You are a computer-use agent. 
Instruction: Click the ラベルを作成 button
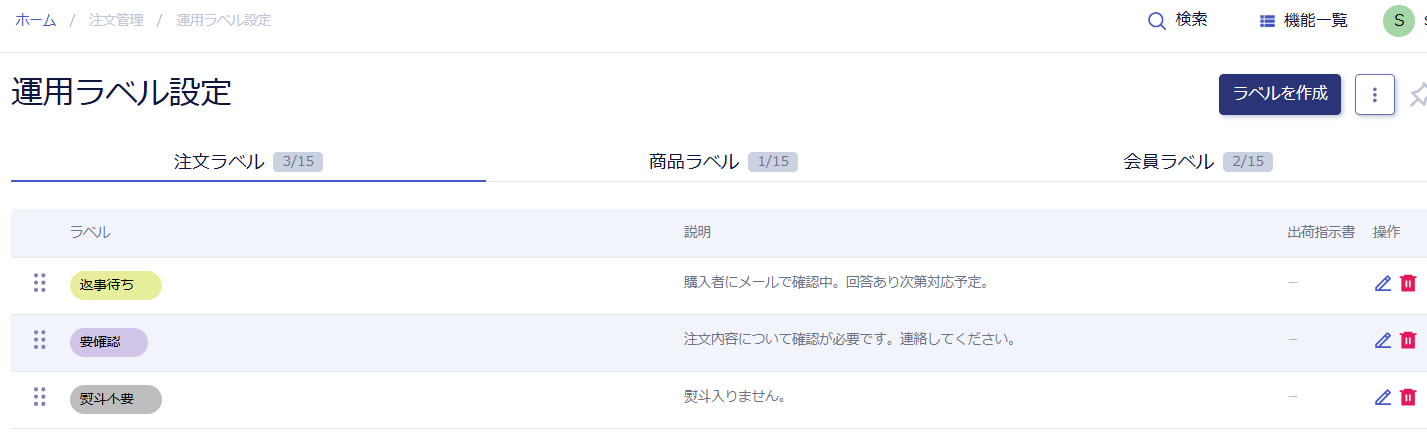point(1280,95)
